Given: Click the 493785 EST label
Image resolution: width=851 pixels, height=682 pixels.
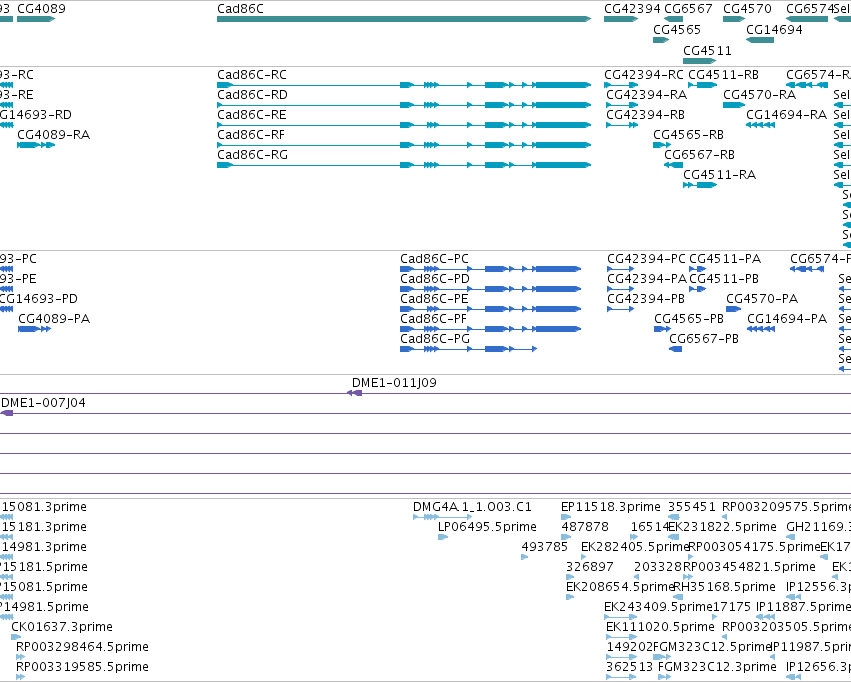Looking at the screenshot, I should [x=544, y=547].
